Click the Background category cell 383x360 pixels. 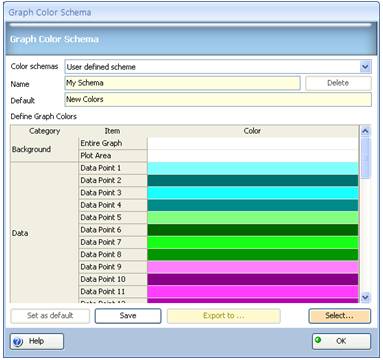(x=44, y=149)
